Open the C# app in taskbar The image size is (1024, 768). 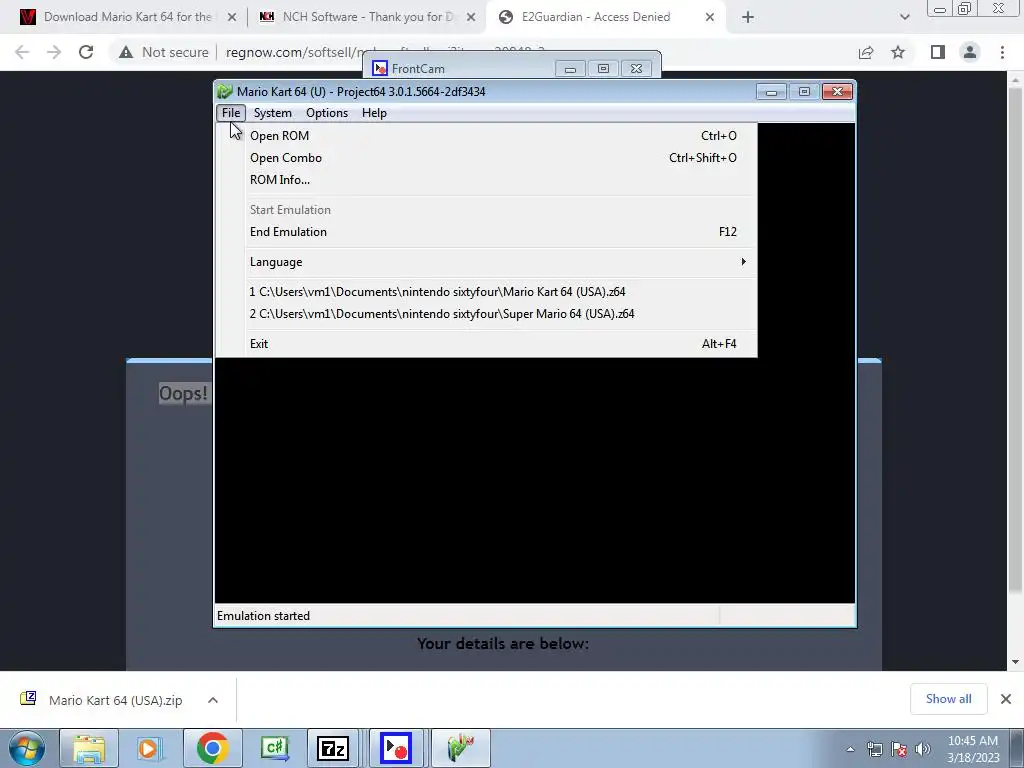click(274, 748)
